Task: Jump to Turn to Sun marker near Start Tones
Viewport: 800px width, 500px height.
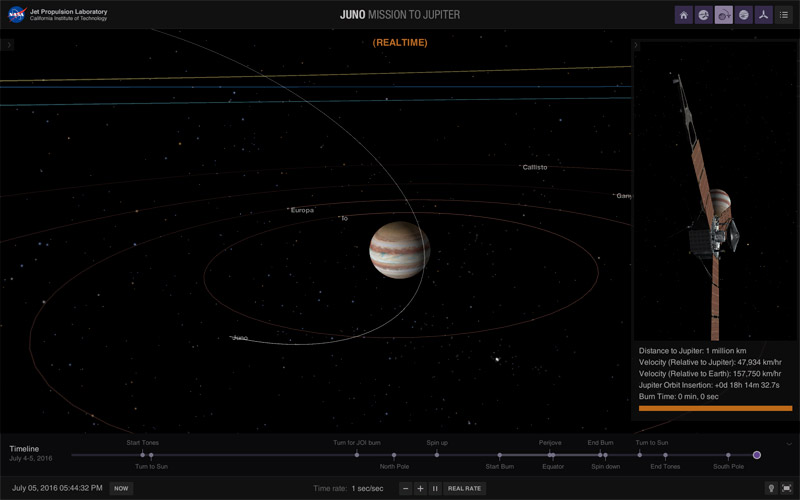Action: click(151, 455)
